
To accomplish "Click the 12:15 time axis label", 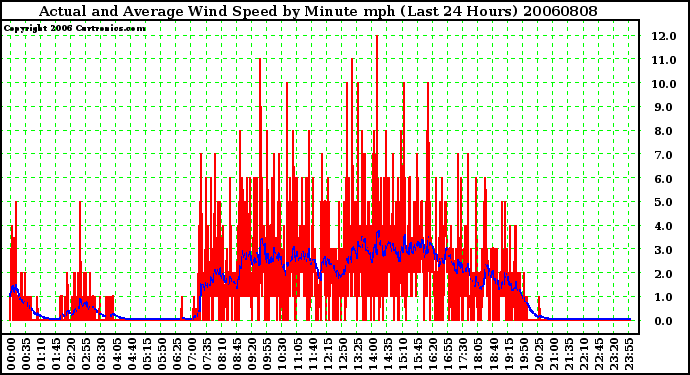I will [327, 354].
